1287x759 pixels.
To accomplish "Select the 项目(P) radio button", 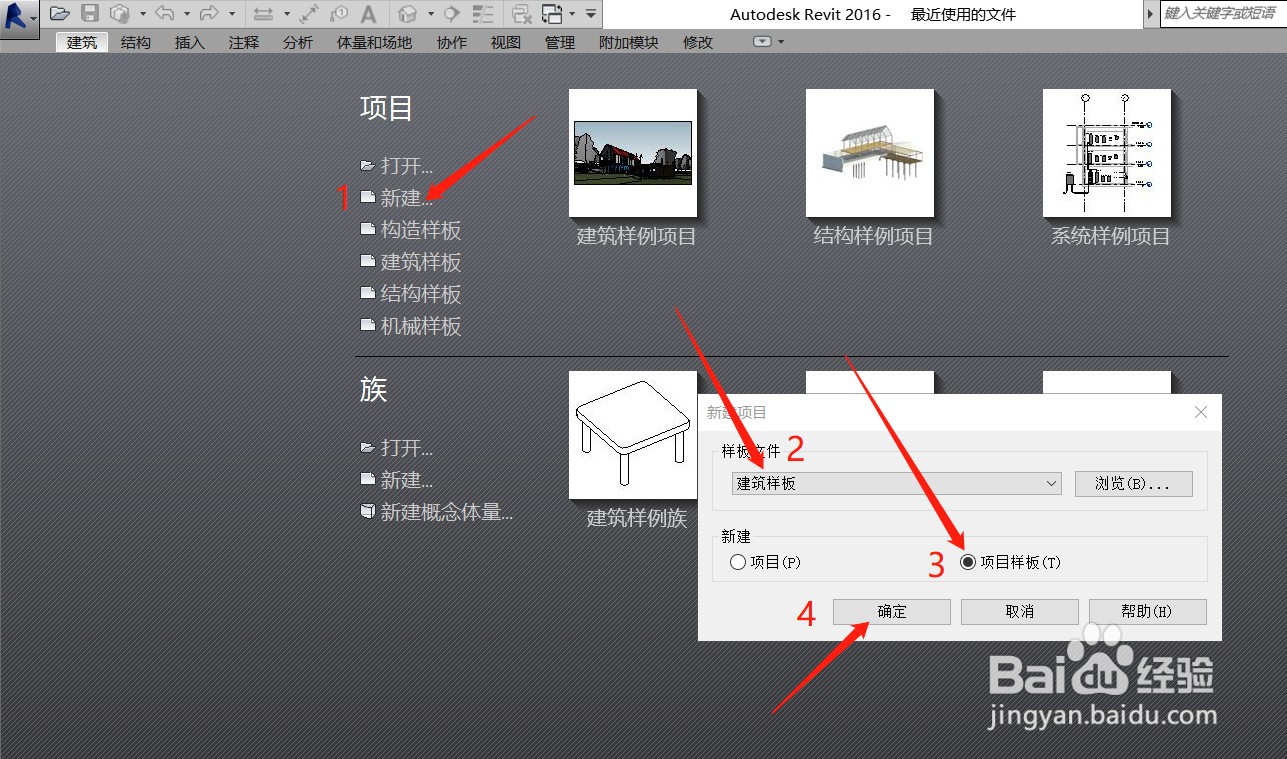I will tap(738, 562).
